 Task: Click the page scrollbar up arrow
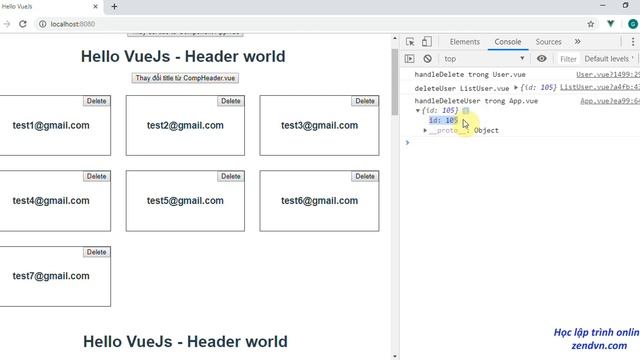coord(395,38)
